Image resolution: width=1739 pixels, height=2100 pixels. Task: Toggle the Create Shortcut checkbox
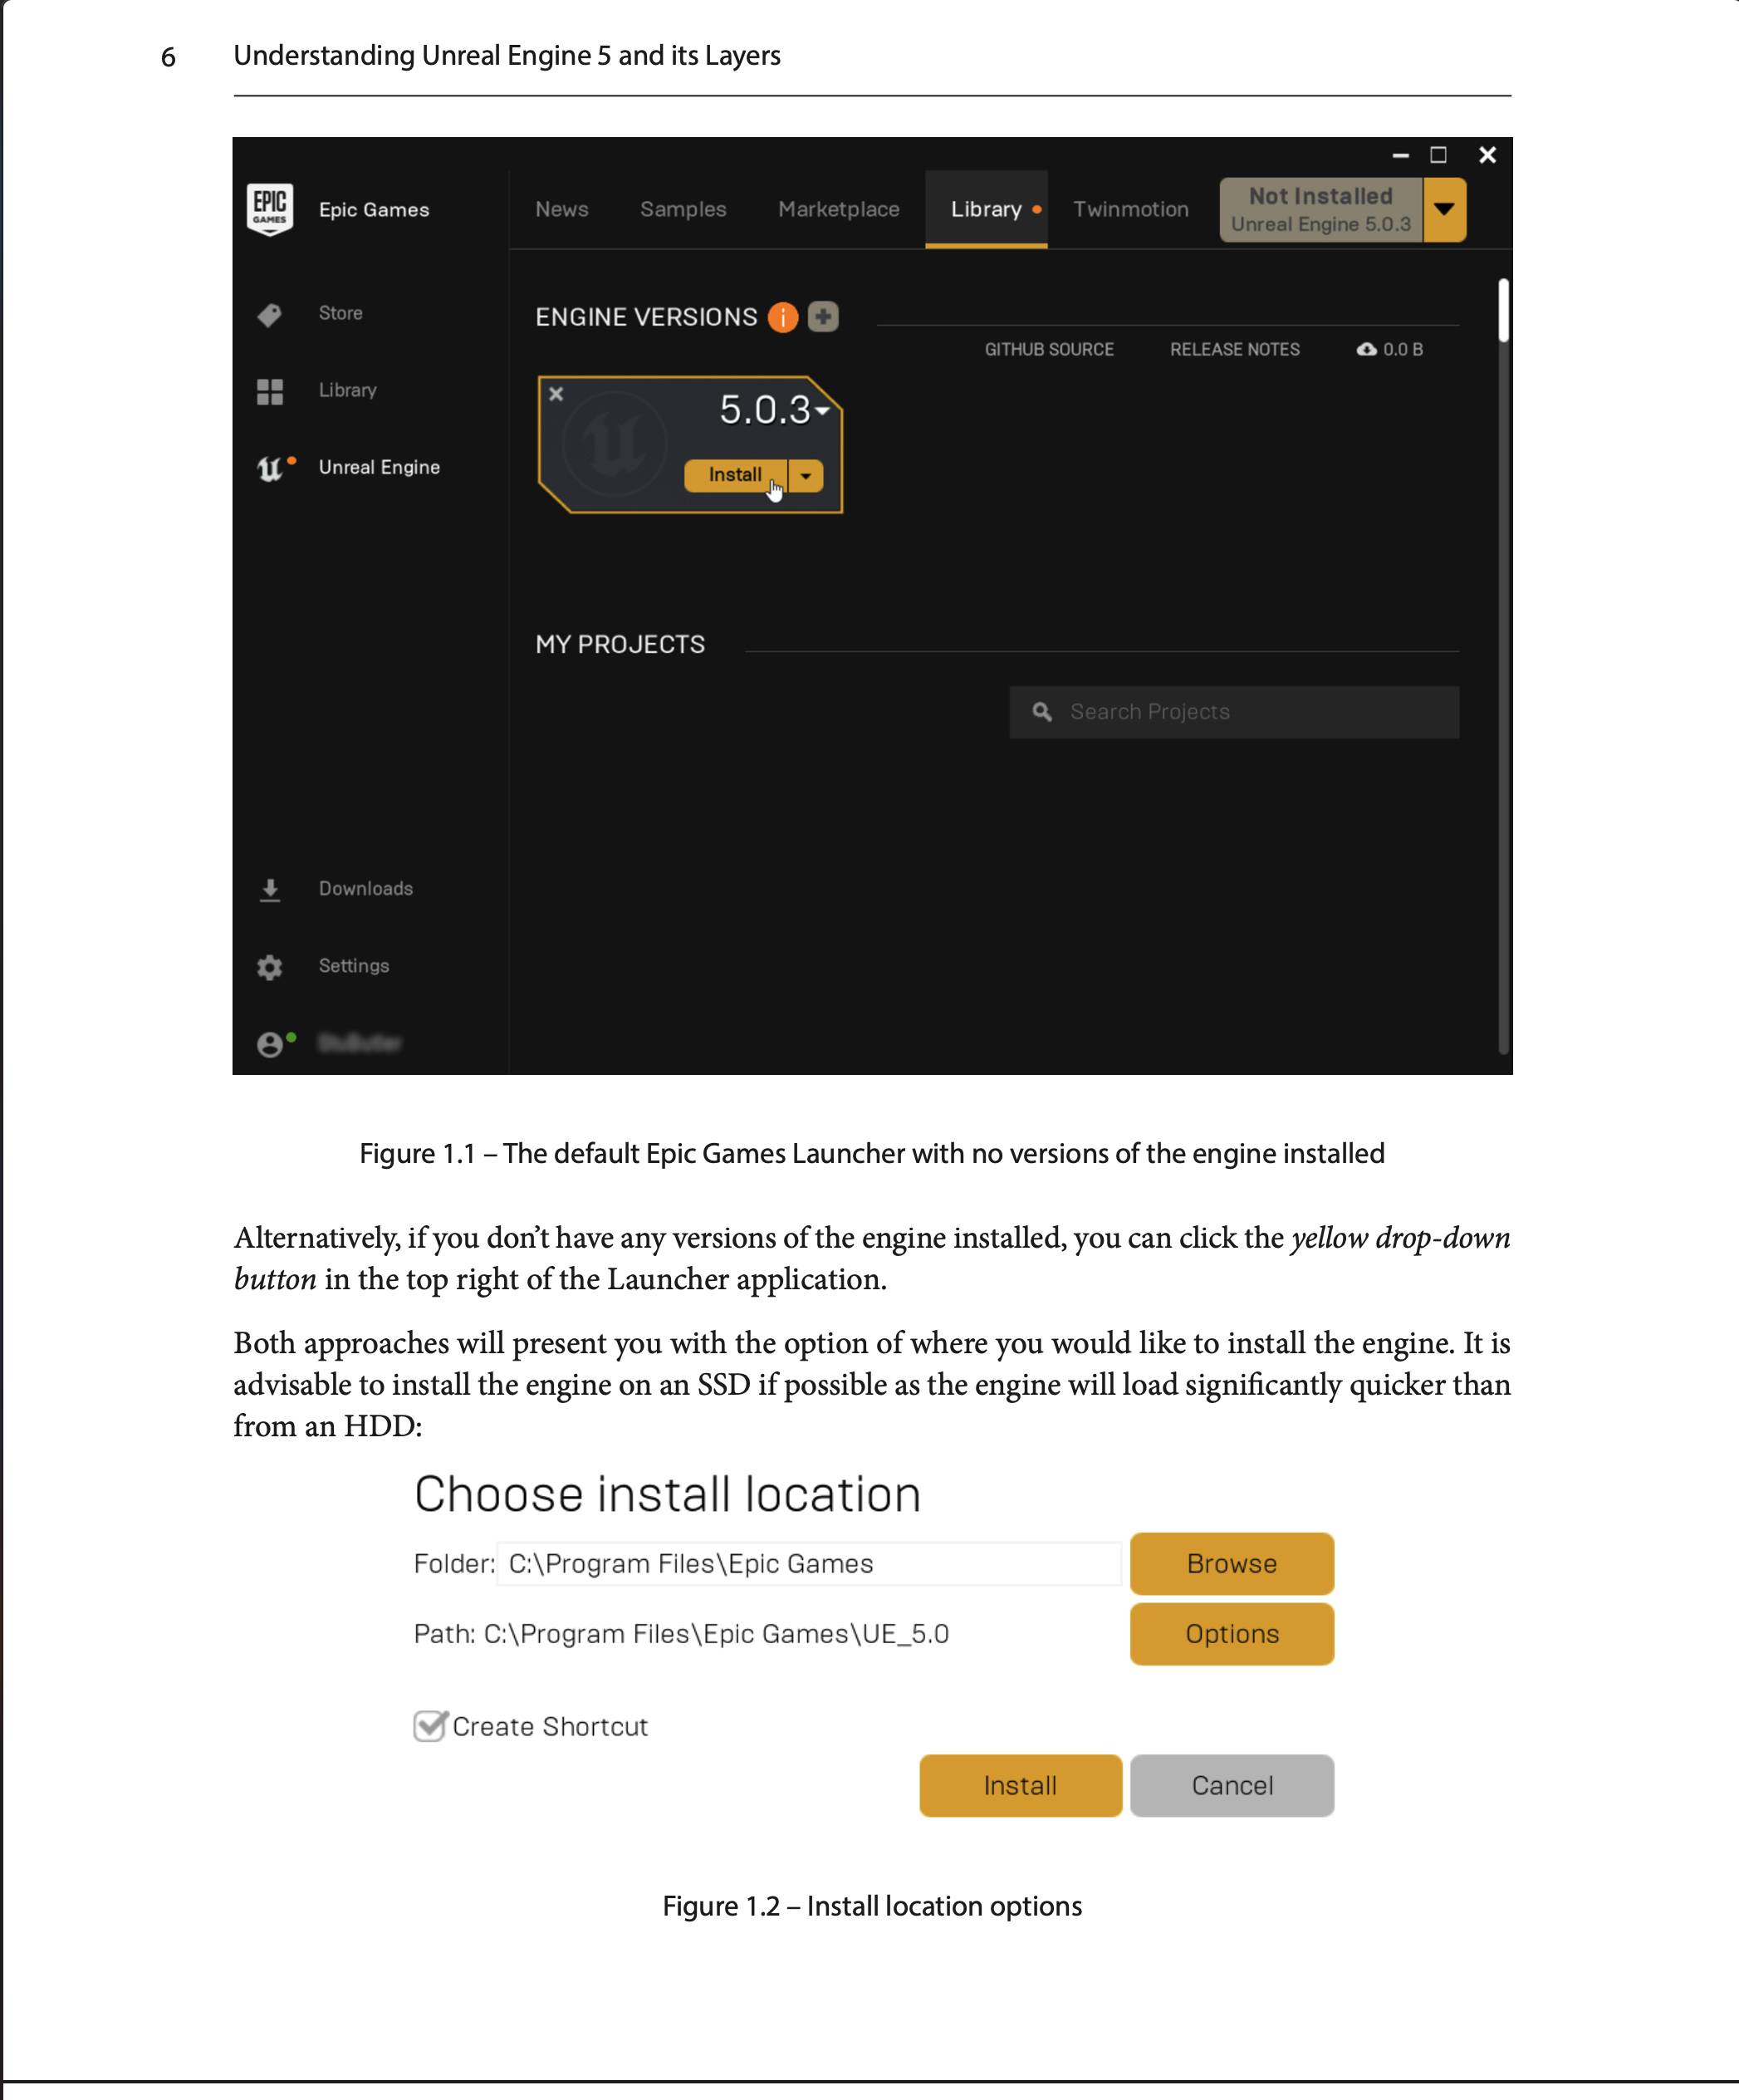pos(430,1726)
